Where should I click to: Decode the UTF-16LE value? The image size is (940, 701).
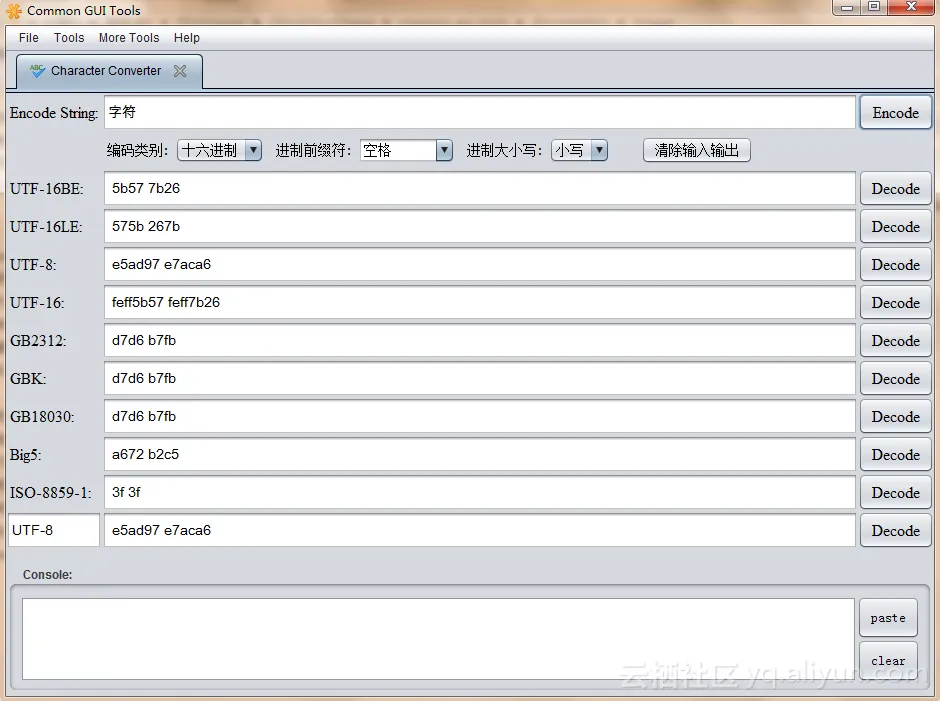(896, 227)
